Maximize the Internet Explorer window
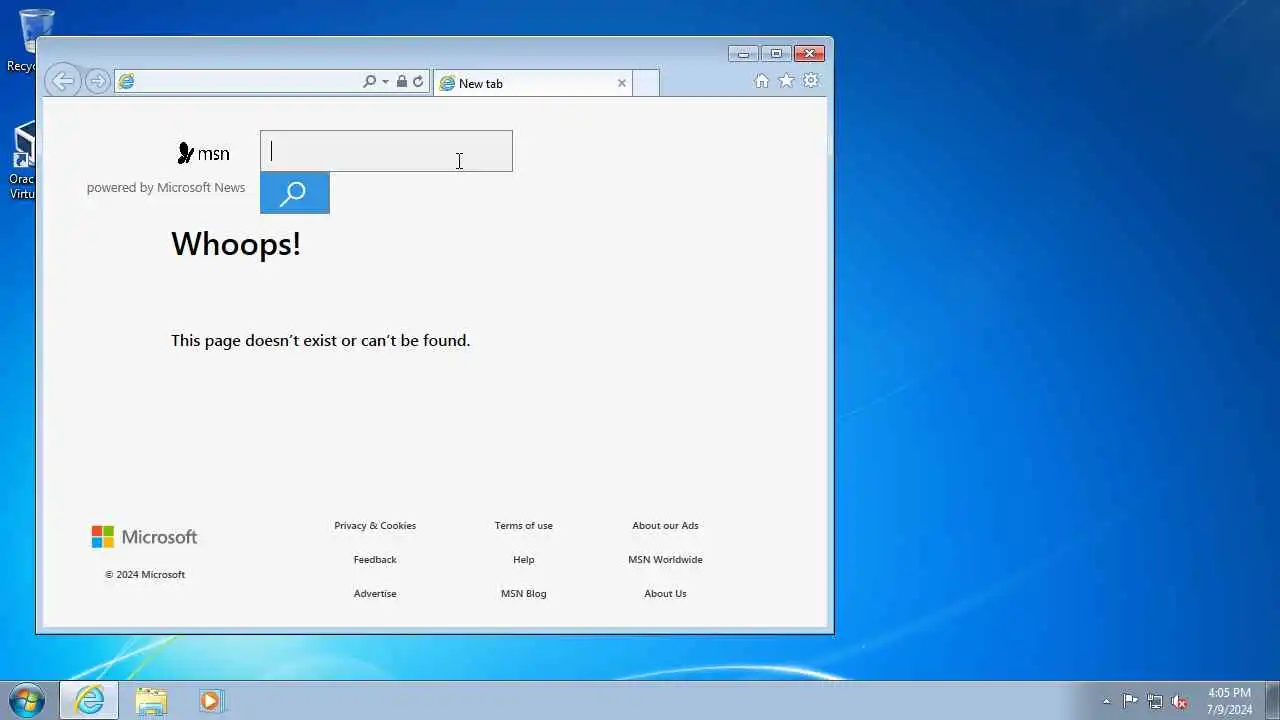Viewport: 1280px width, 720px height. click(x=776, y=54)
